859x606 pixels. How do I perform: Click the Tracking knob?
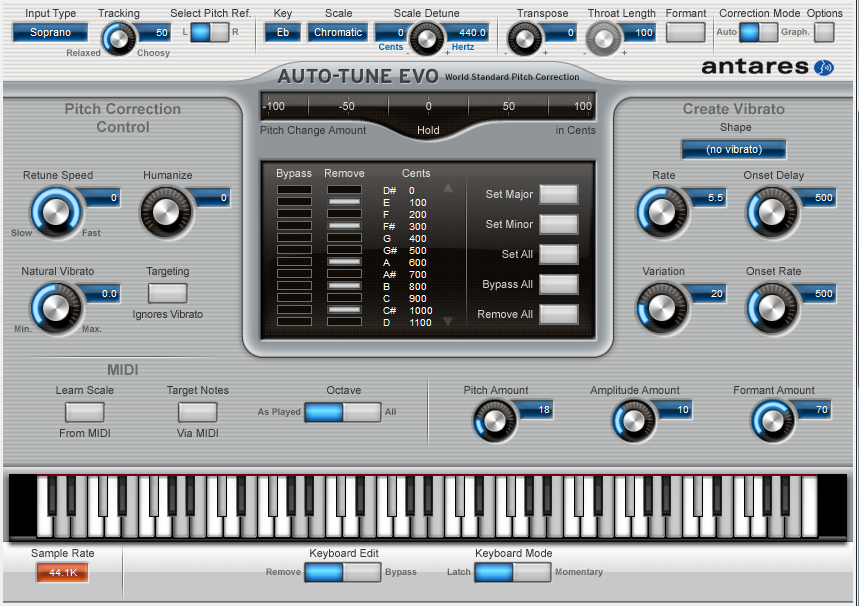tap(119, 39)
